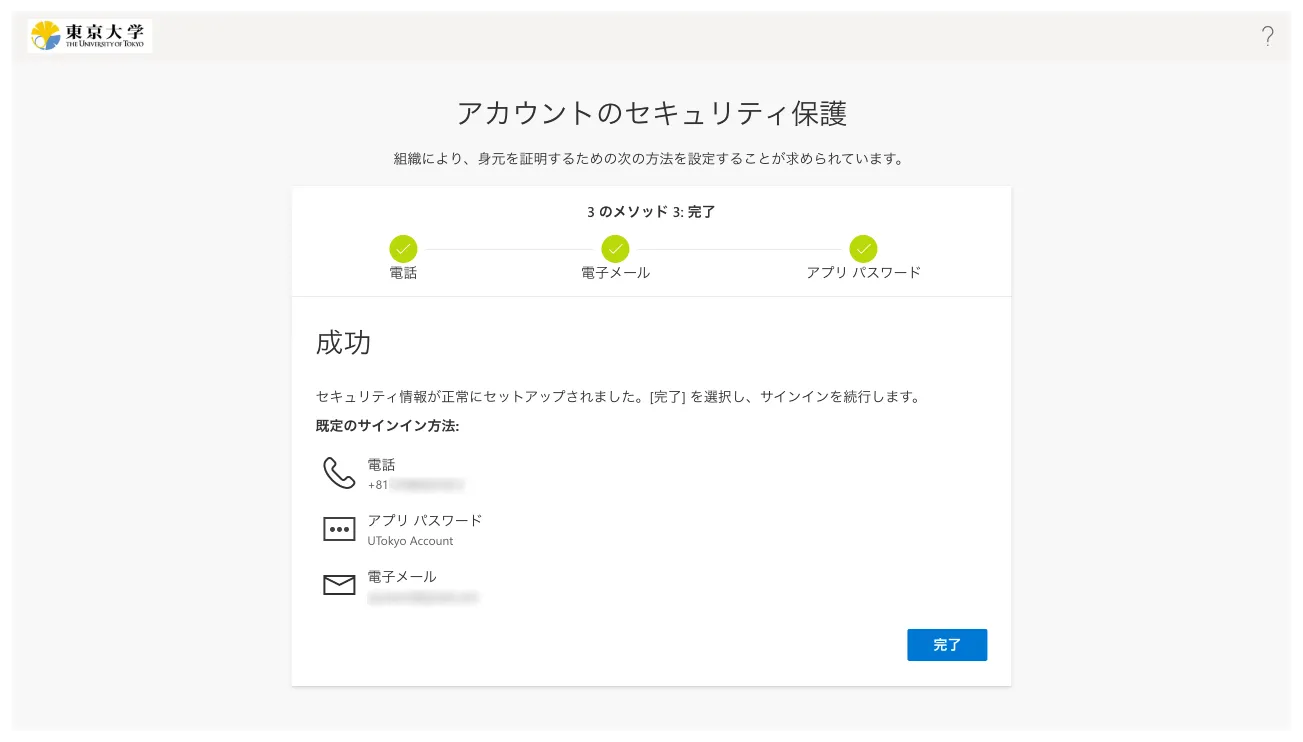The height and width of the screenshot is (742, 1303).
Task: Click the blurred phone number starting +81
Action: (x=415, y=485)
